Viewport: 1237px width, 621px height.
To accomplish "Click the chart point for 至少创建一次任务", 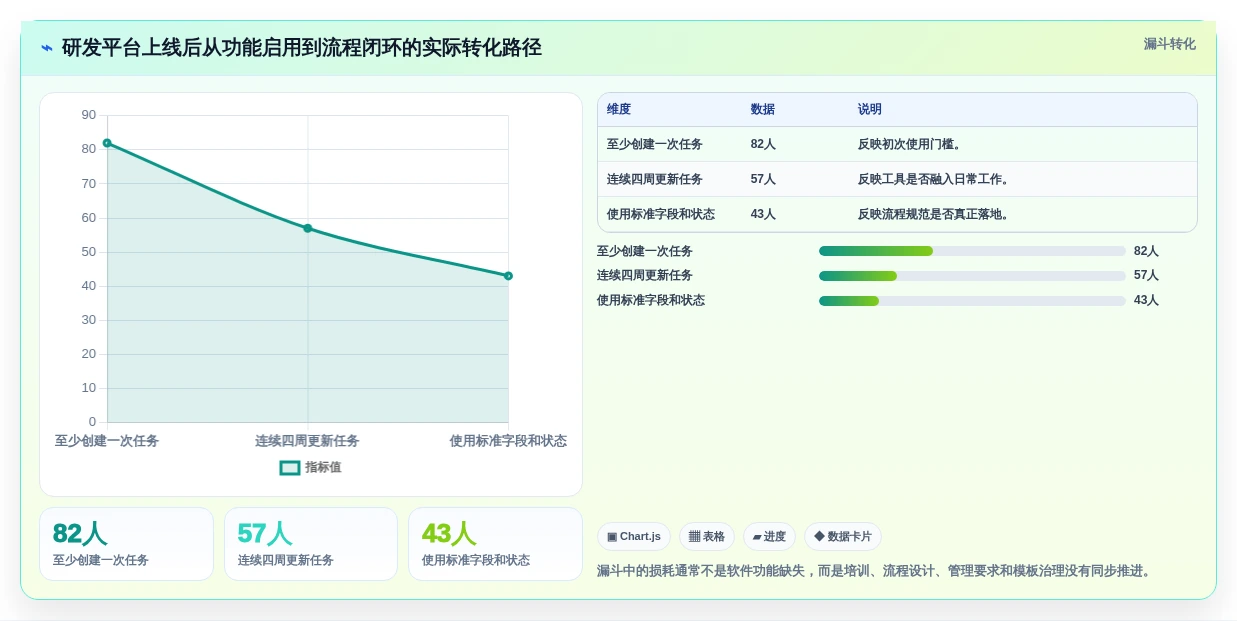I will (x=107, y=143).
